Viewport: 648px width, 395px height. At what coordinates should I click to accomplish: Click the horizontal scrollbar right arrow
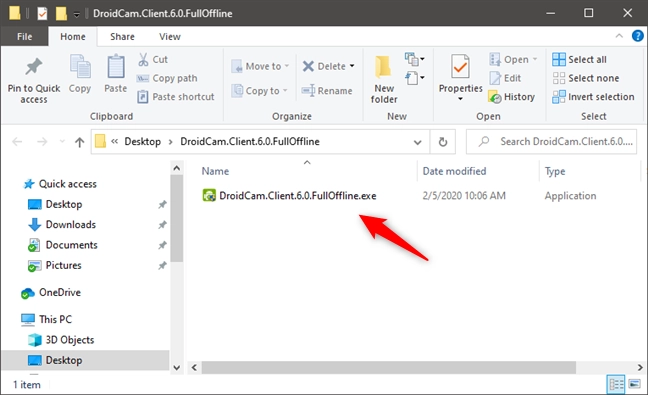pos(640,367)
